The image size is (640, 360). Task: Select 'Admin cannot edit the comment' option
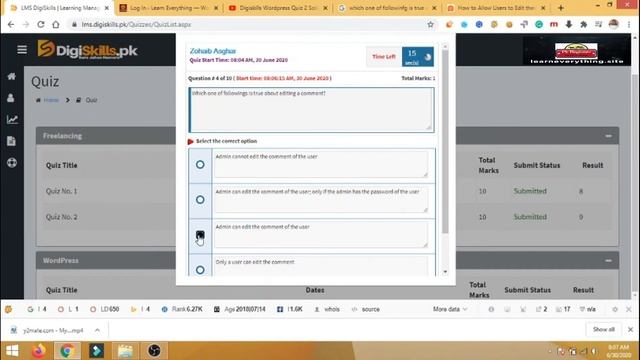200,164
